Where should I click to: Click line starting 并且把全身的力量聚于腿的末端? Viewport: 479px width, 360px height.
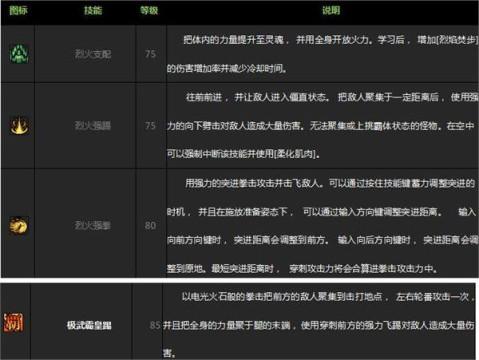[319, 325]
